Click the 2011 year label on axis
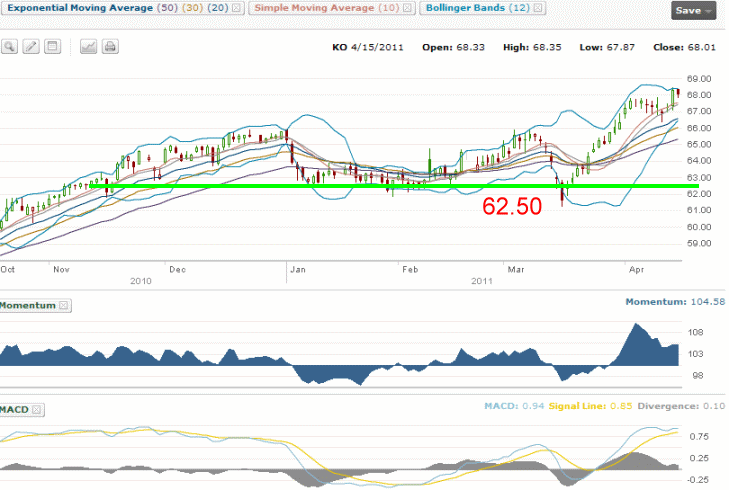Screen dimensions: 729x490 [x=482, y=281]
